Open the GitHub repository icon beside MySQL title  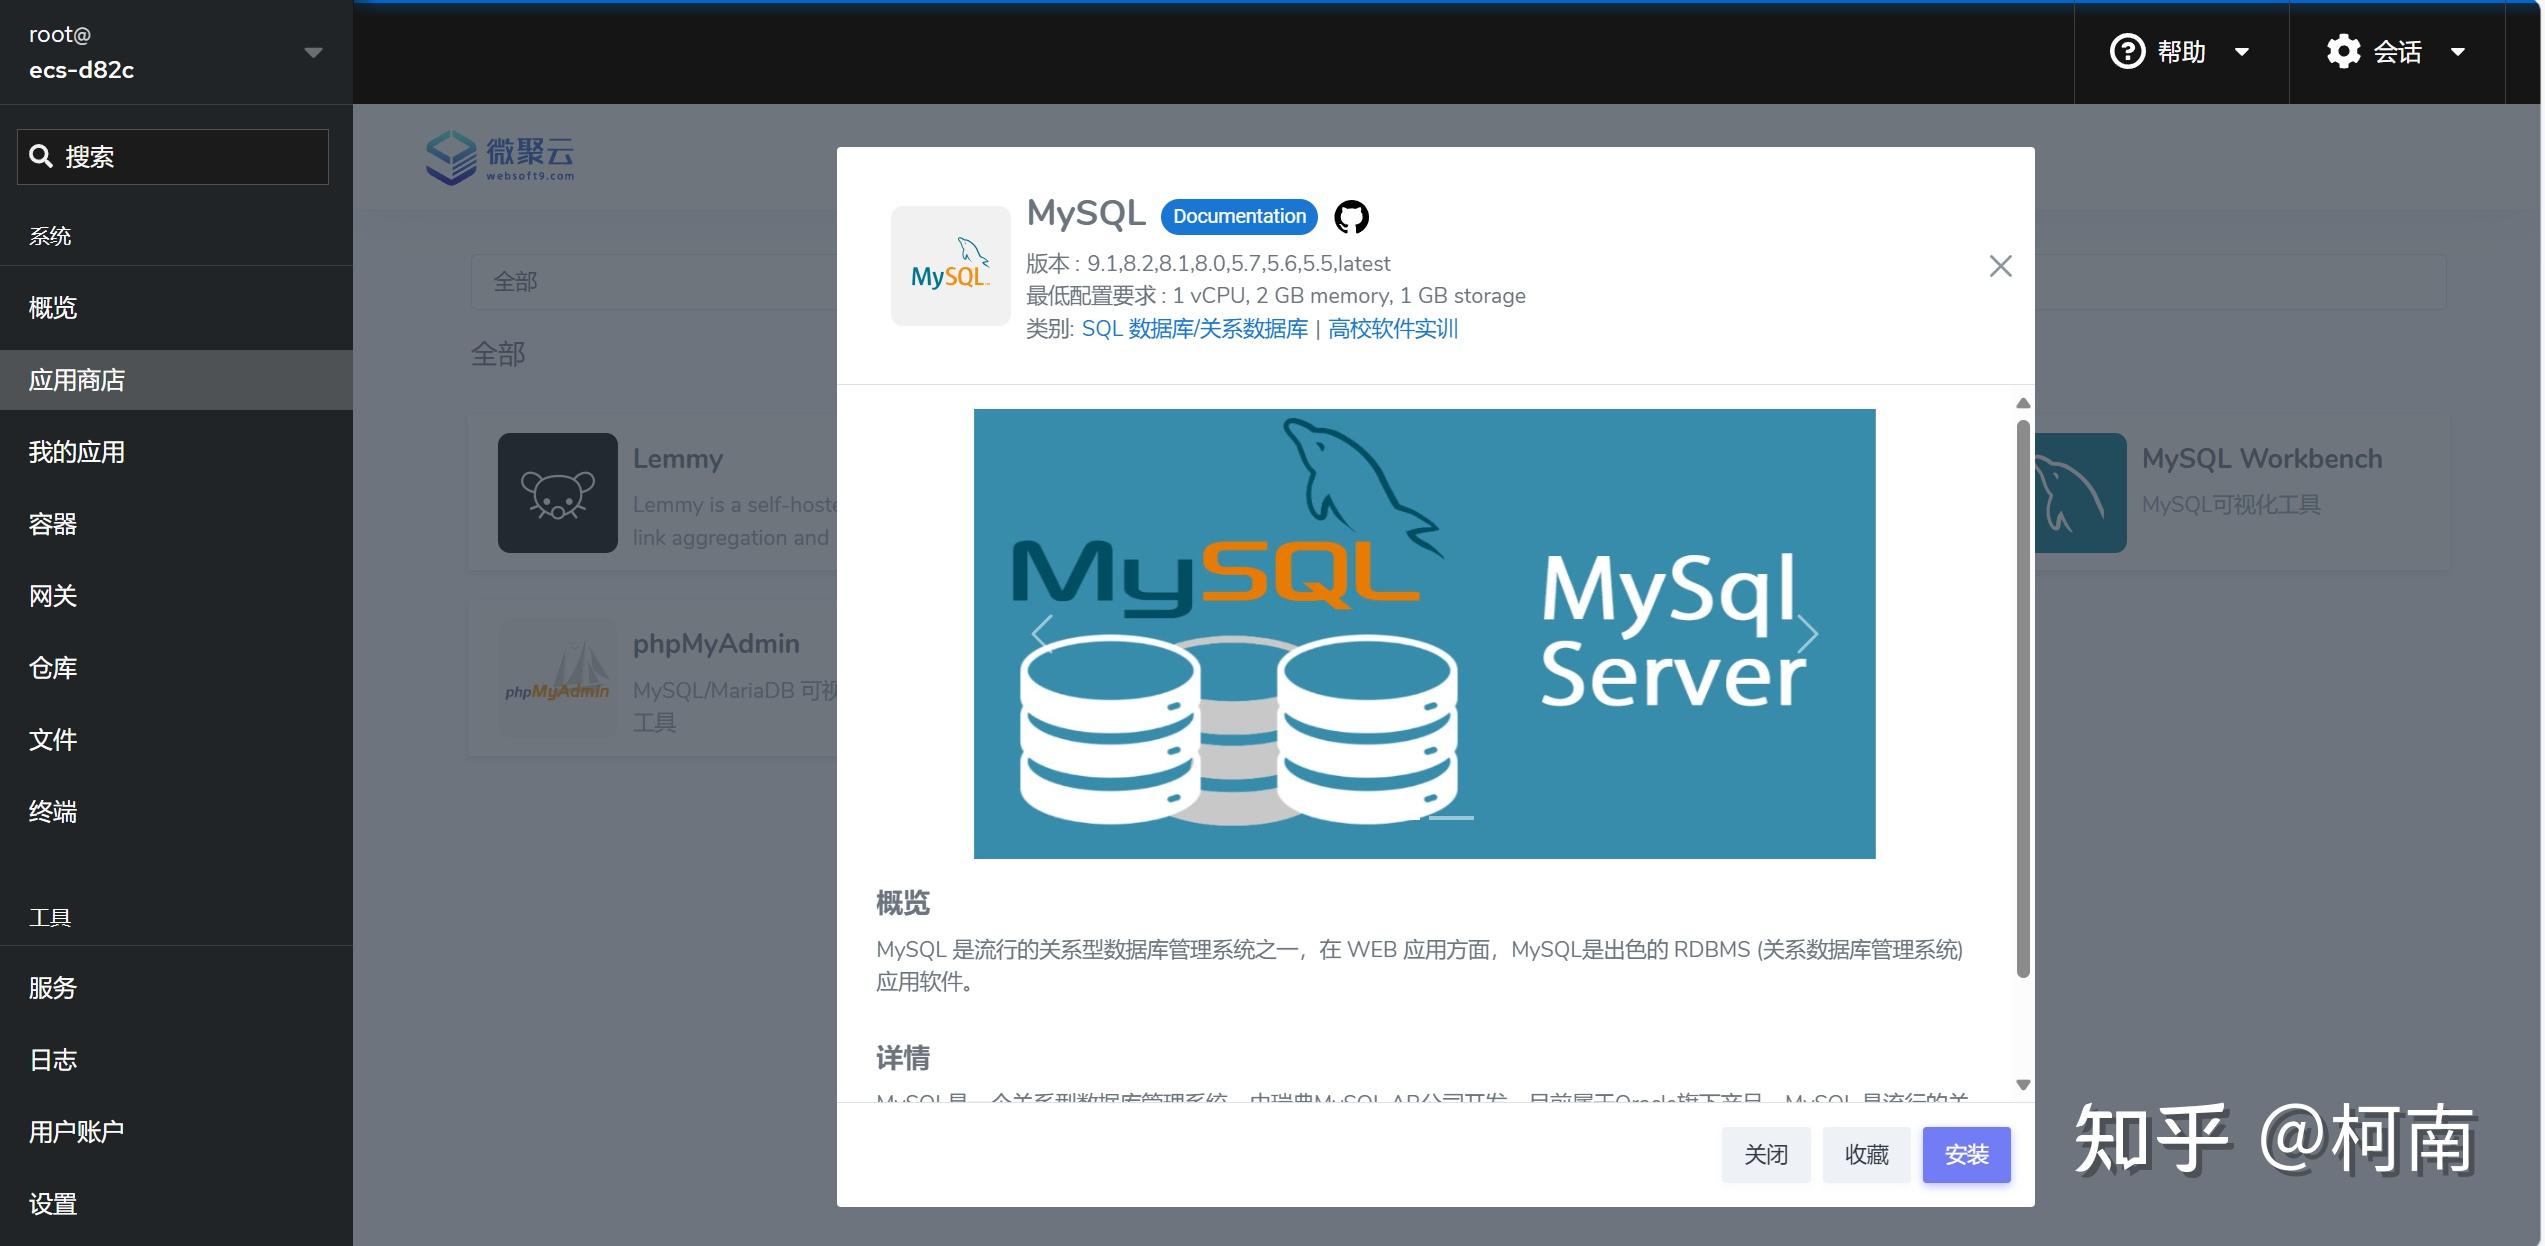coord(1352,216)
